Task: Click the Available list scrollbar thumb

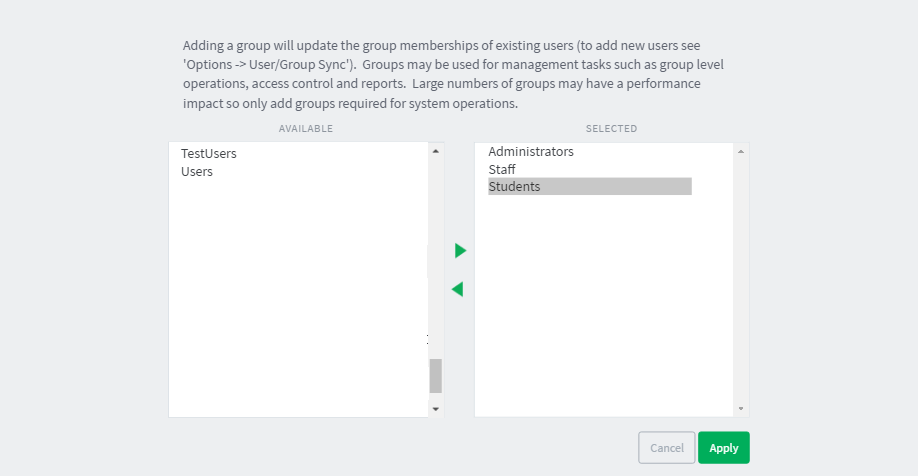Action: coord(436,376)
